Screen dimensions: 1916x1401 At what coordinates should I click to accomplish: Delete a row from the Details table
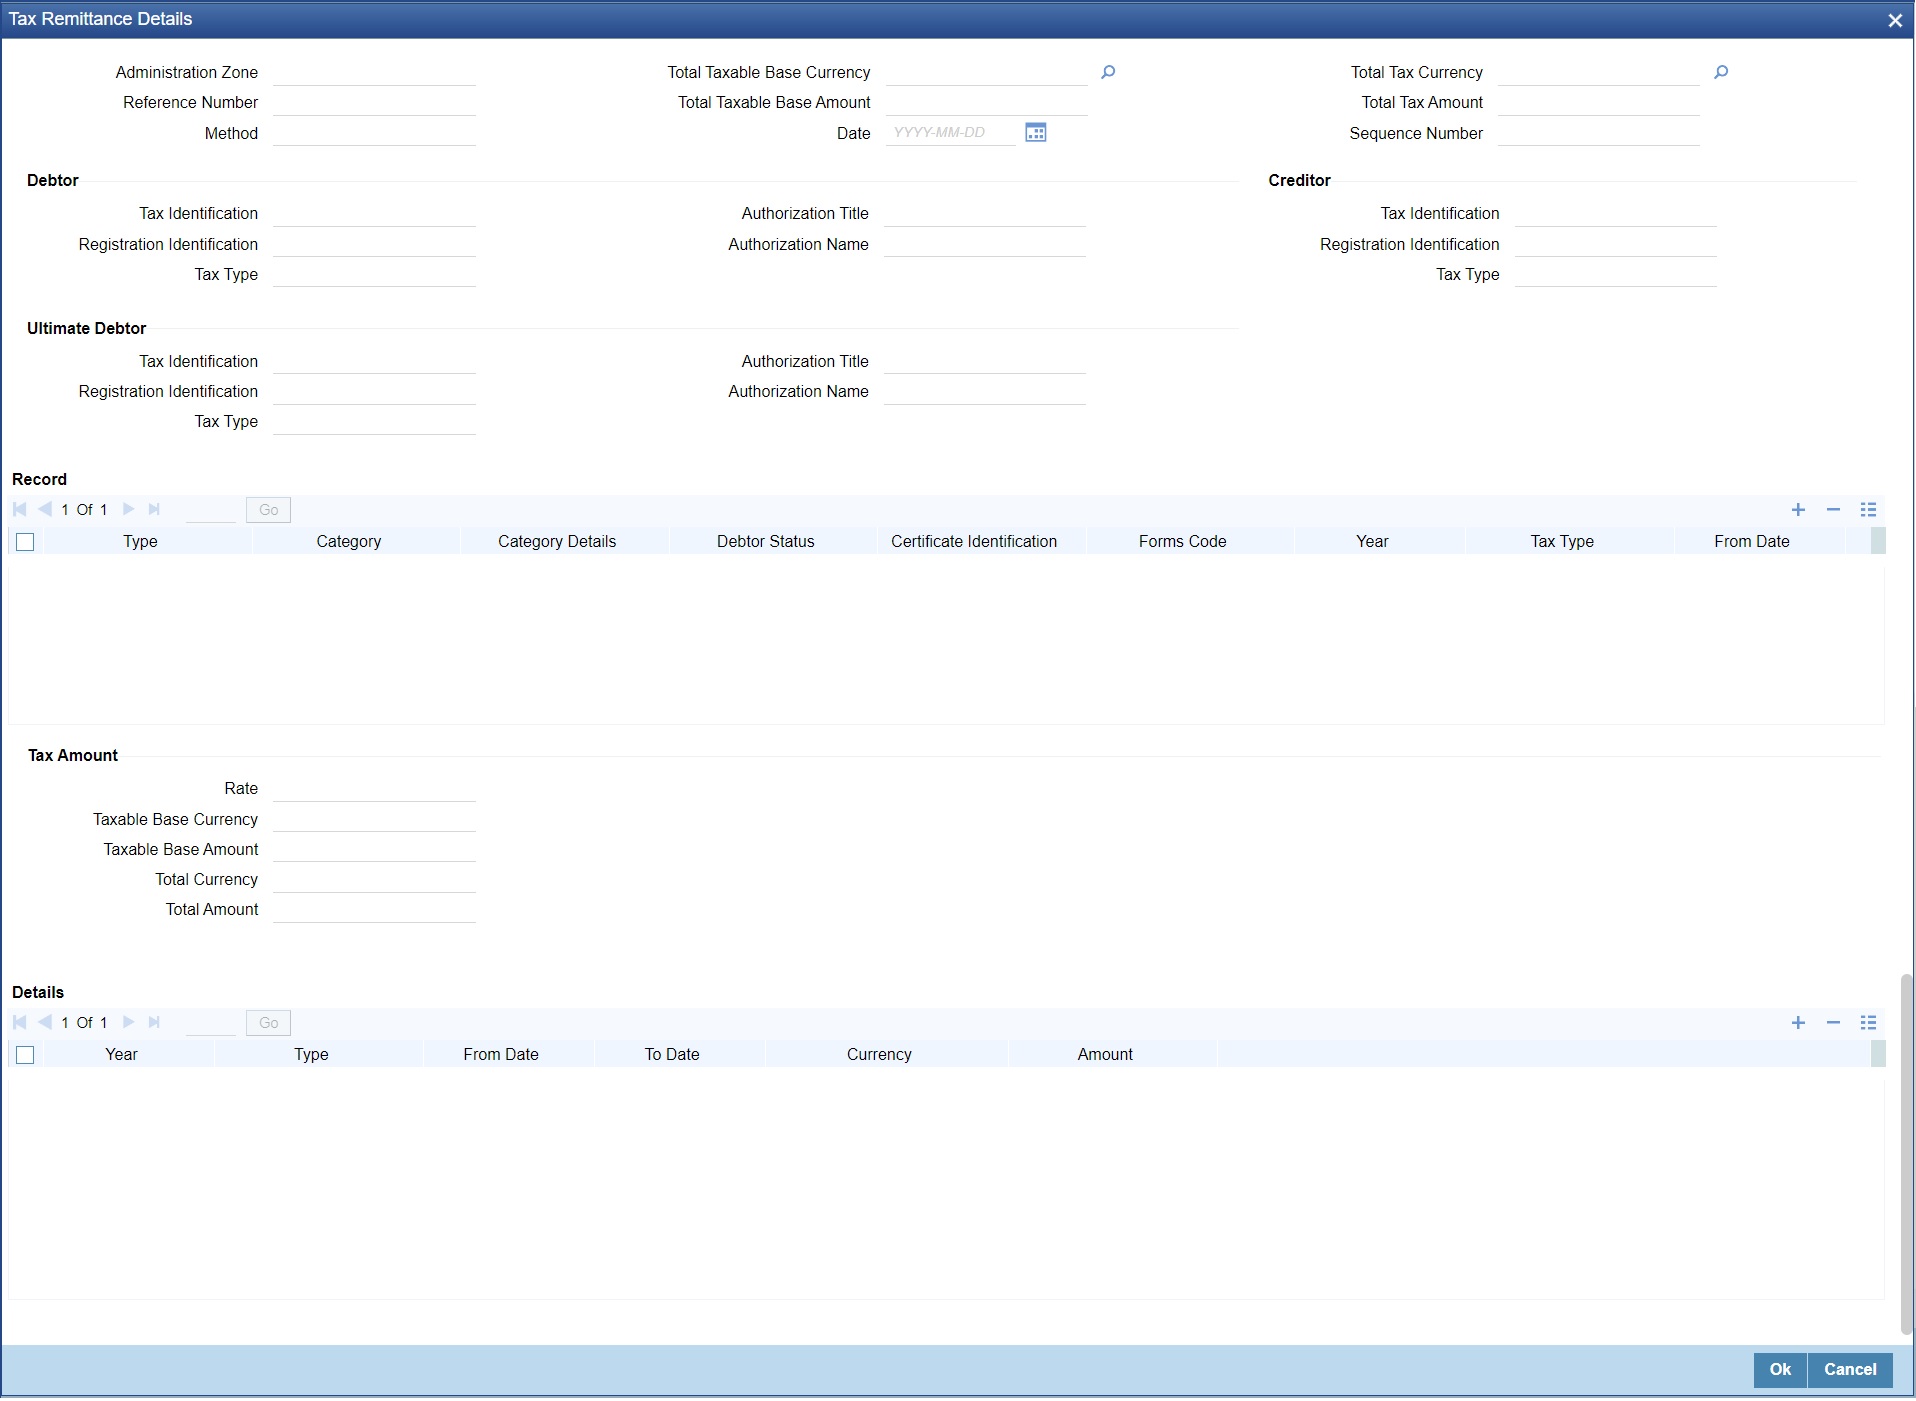[x=1833, y=1023]
